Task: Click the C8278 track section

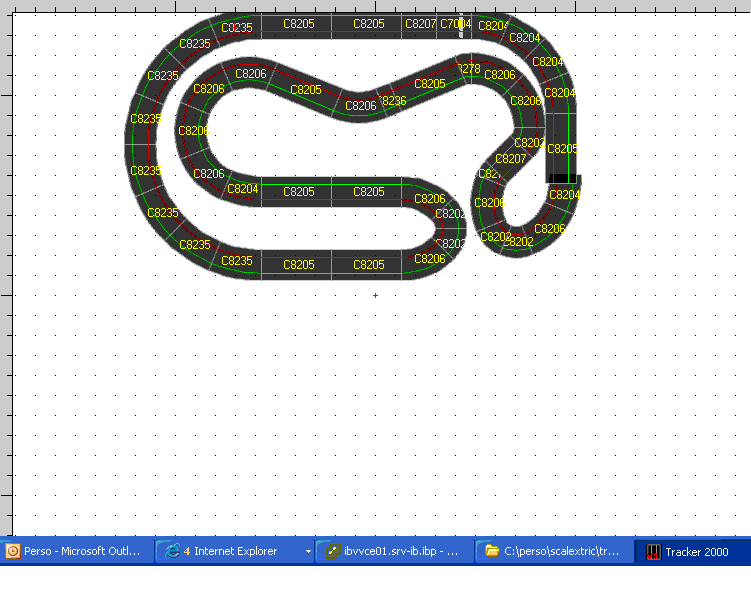Action: pos(467,69)
